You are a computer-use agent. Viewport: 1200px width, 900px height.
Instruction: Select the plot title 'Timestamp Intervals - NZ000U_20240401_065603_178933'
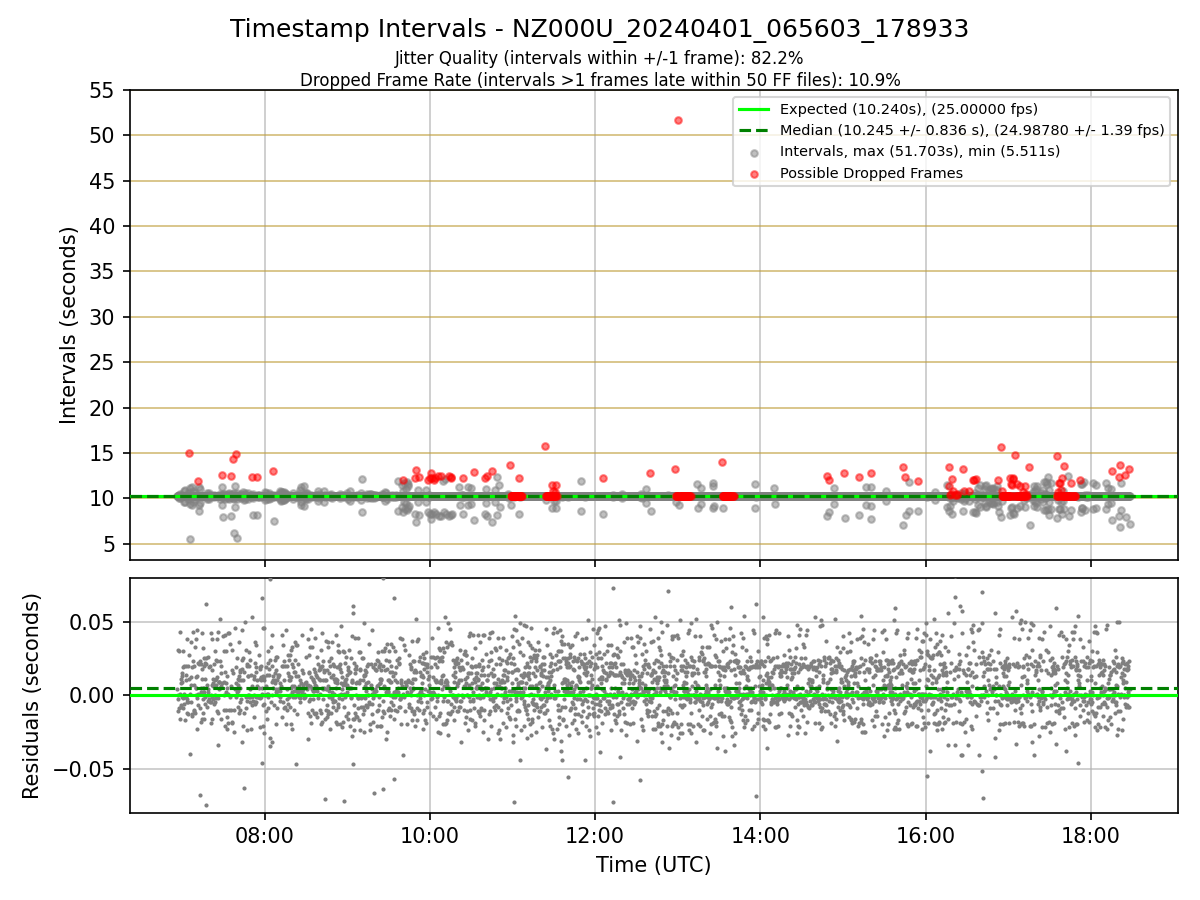pos(599,29)
